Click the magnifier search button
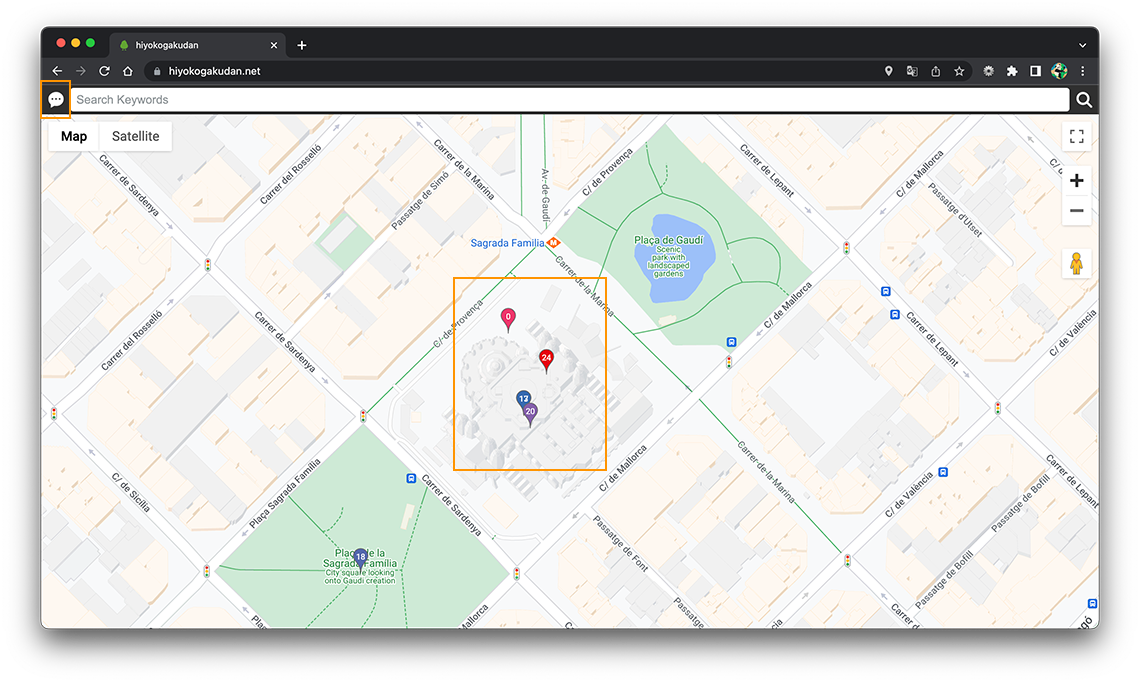This screenshot has height=683, width=1140. (1083, 100)
